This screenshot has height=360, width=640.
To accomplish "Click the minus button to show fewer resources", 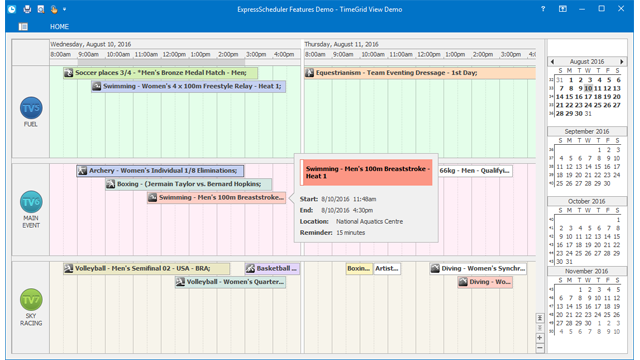I will pyautogui.click(x=540, y=348).
